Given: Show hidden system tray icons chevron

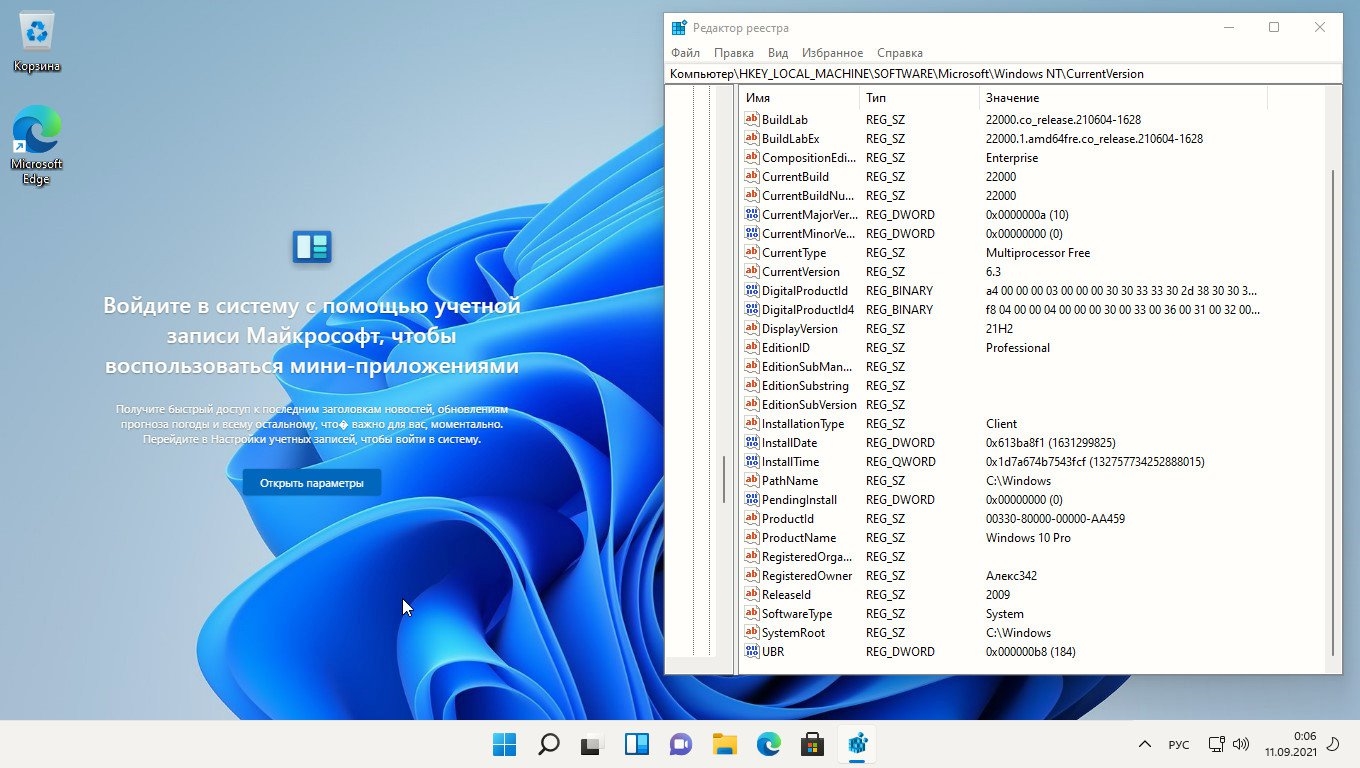Looking at the screenshot, I should coord(1145,745).
